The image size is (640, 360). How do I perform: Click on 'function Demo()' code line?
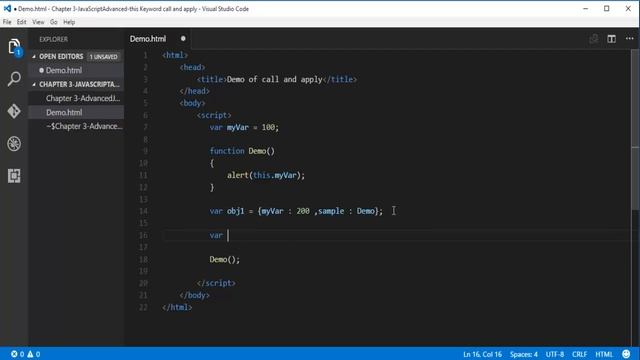(242, 151)
